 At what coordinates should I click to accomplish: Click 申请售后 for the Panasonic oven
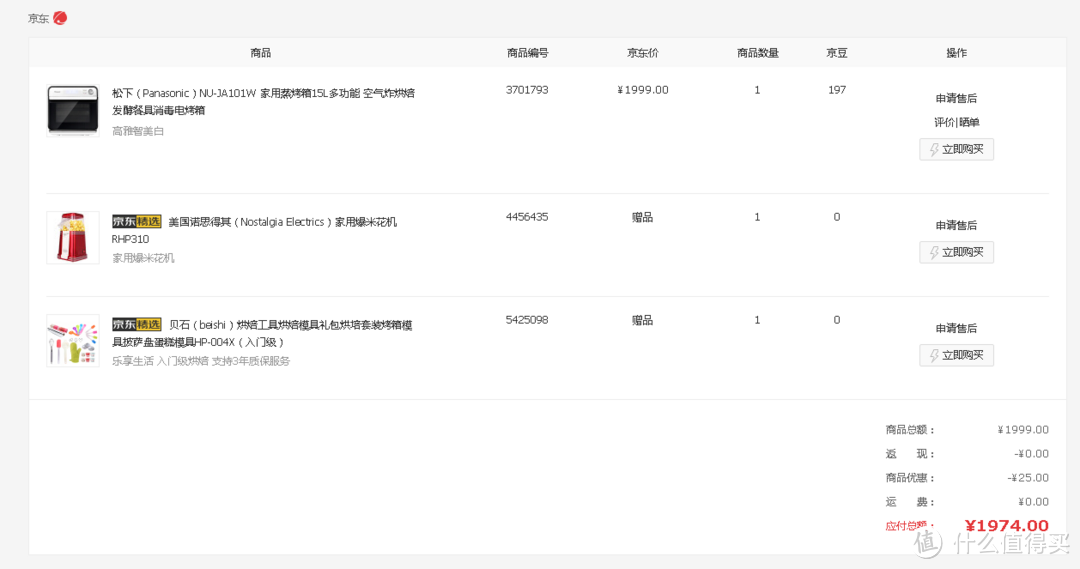point(956,99)
